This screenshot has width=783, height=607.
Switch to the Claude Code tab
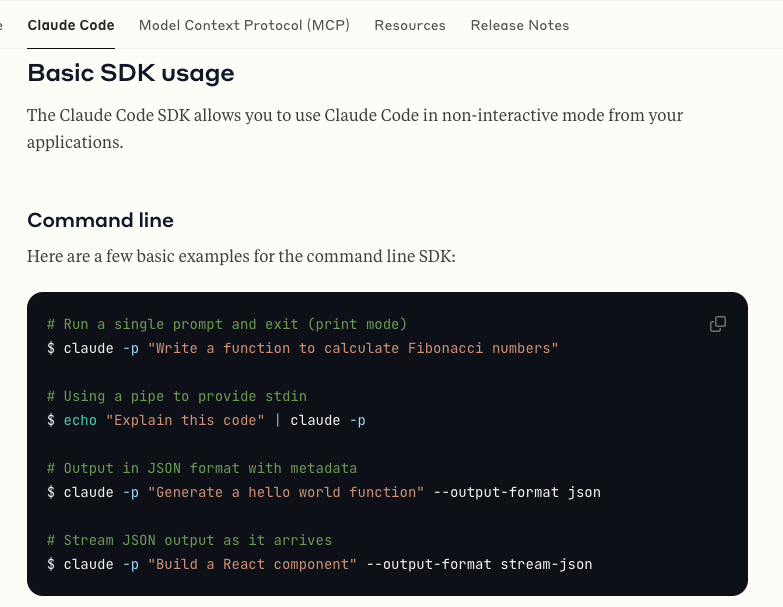point(71,25)
